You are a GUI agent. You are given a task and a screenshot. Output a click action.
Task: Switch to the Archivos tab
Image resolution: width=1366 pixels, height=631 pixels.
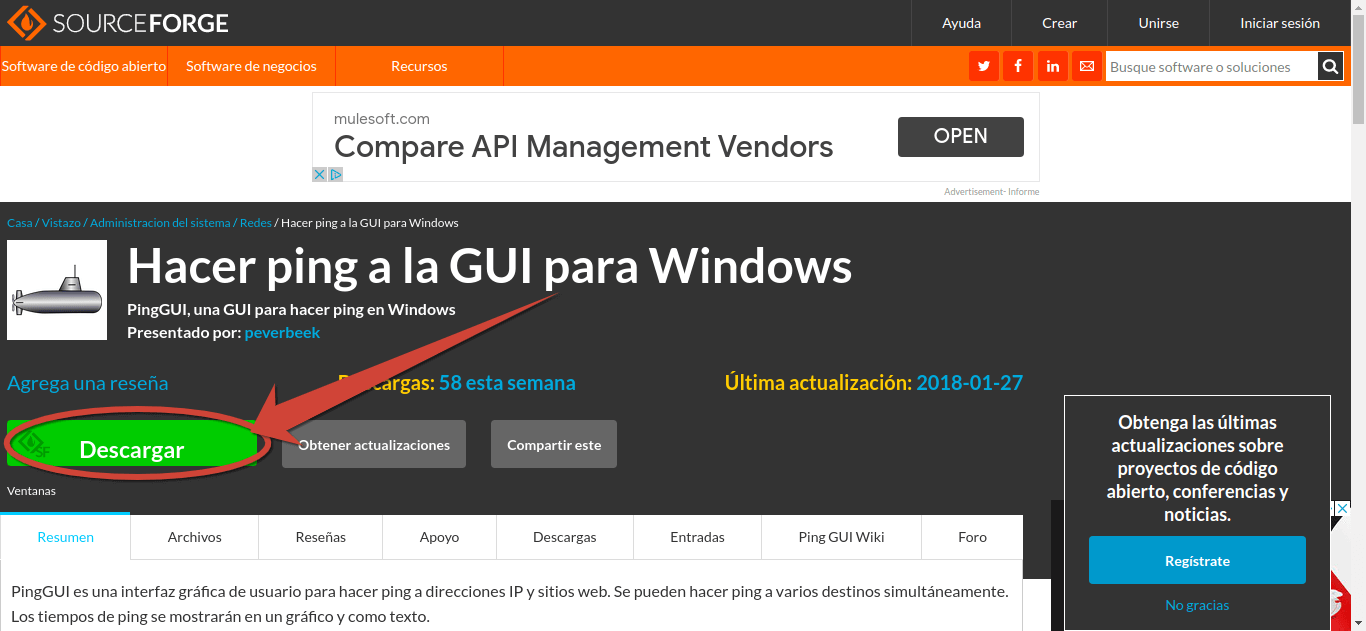[193, 537]
